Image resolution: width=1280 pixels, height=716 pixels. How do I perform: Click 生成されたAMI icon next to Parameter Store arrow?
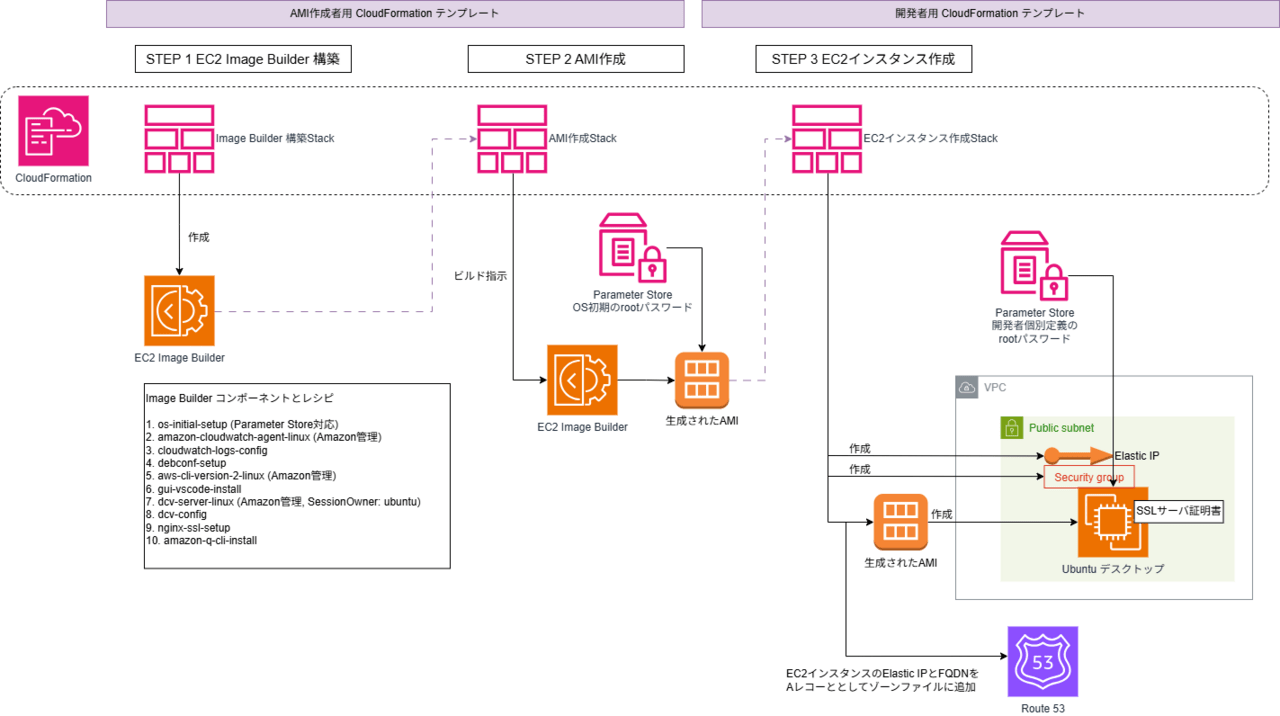(x=701, y=380)
